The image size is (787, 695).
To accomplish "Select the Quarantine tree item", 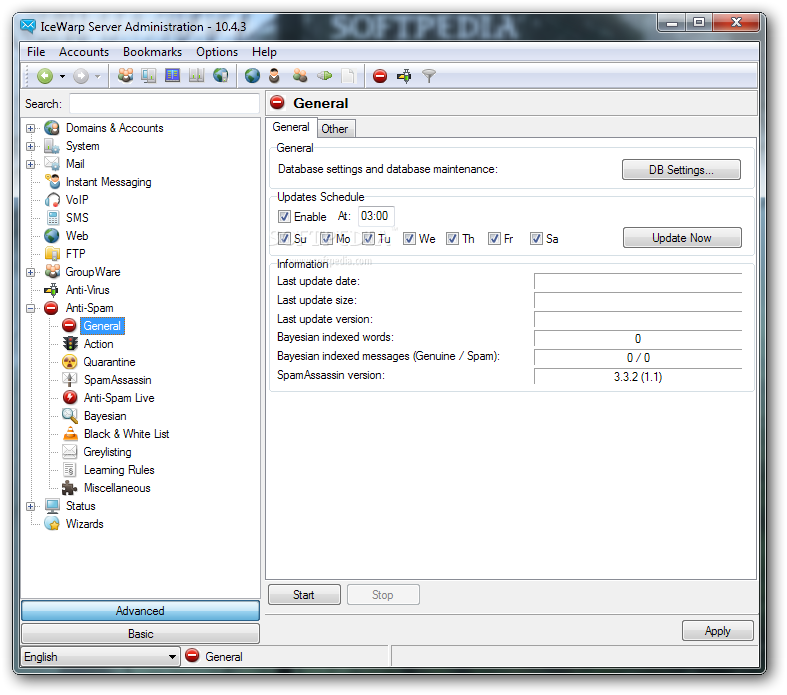I will tap(109, 362).
